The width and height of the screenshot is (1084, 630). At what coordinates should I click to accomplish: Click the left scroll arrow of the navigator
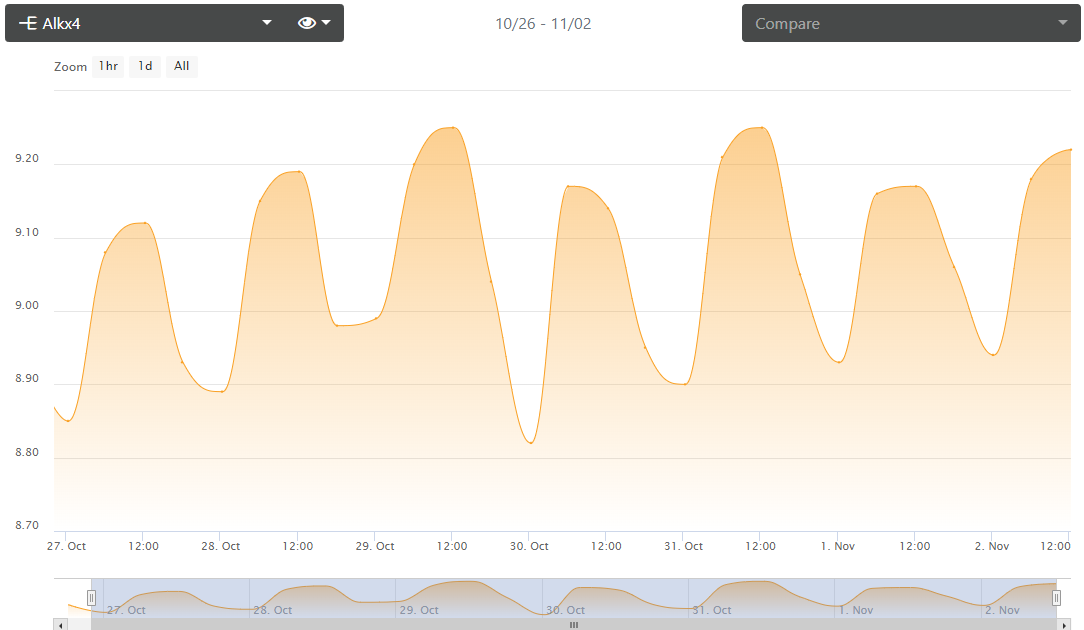pyautogui.click(x=61, y=625)
